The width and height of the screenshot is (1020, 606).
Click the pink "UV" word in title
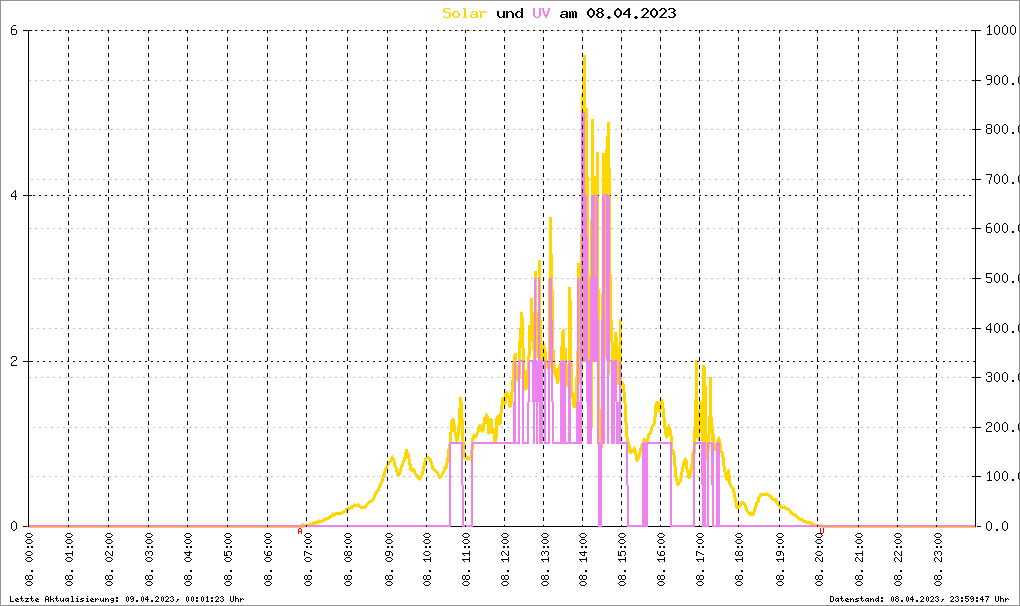pyautogui.click(x=541, y=13)
